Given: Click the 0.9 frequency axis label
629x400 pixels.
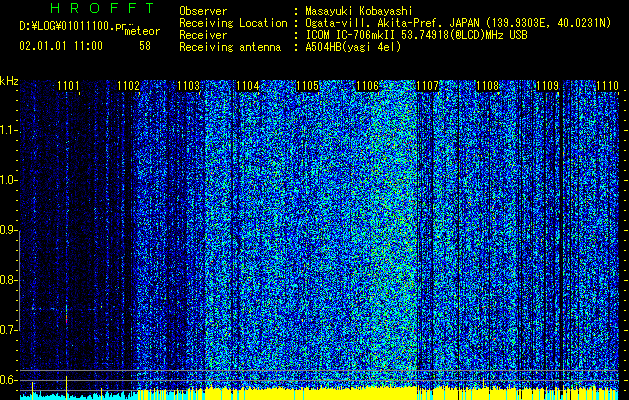Looking at the screenshot, I should point(8,230).
